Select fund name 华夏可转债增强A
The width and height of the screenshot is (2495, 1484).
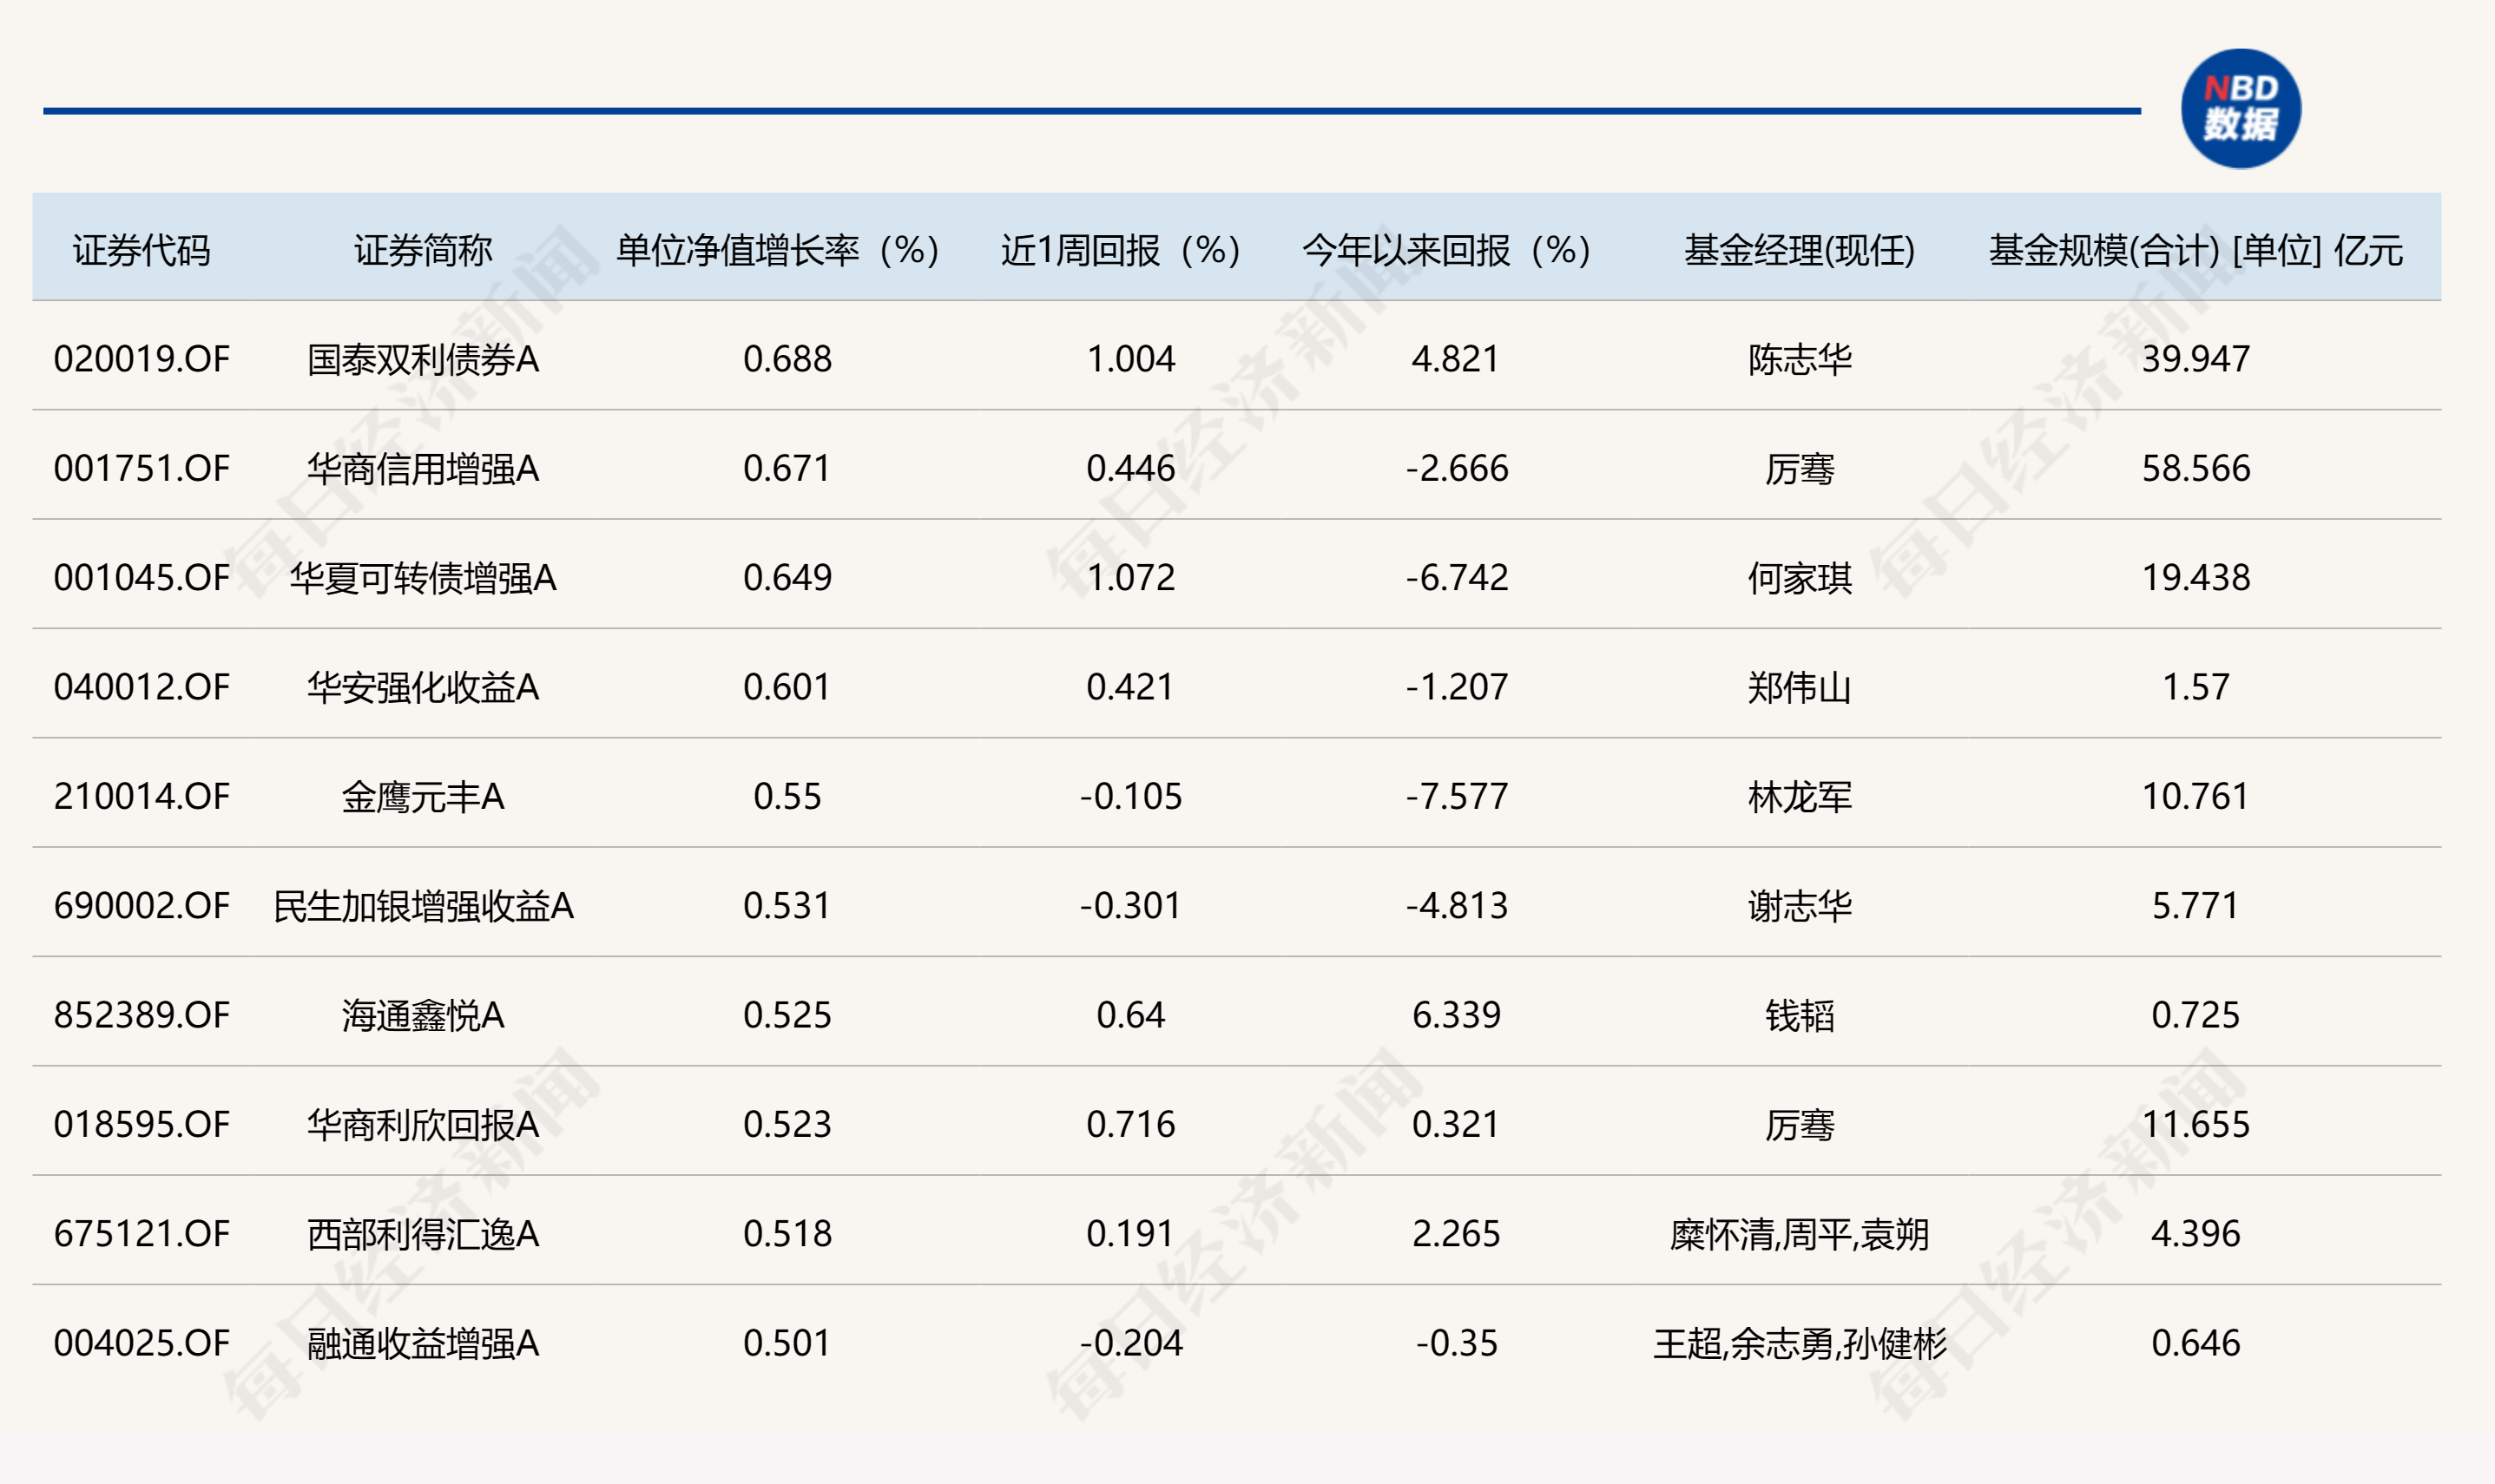point(423,577)
